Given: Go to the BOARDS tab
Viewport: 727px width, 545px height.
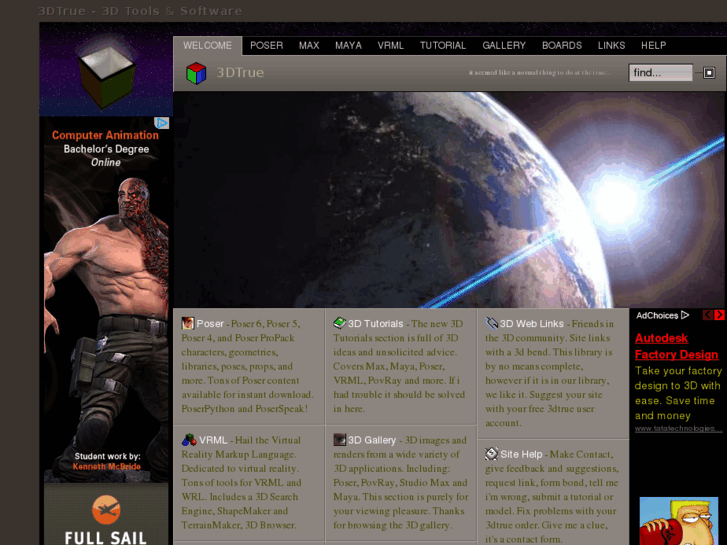Looking at the screenshot, I should [562, 45].
